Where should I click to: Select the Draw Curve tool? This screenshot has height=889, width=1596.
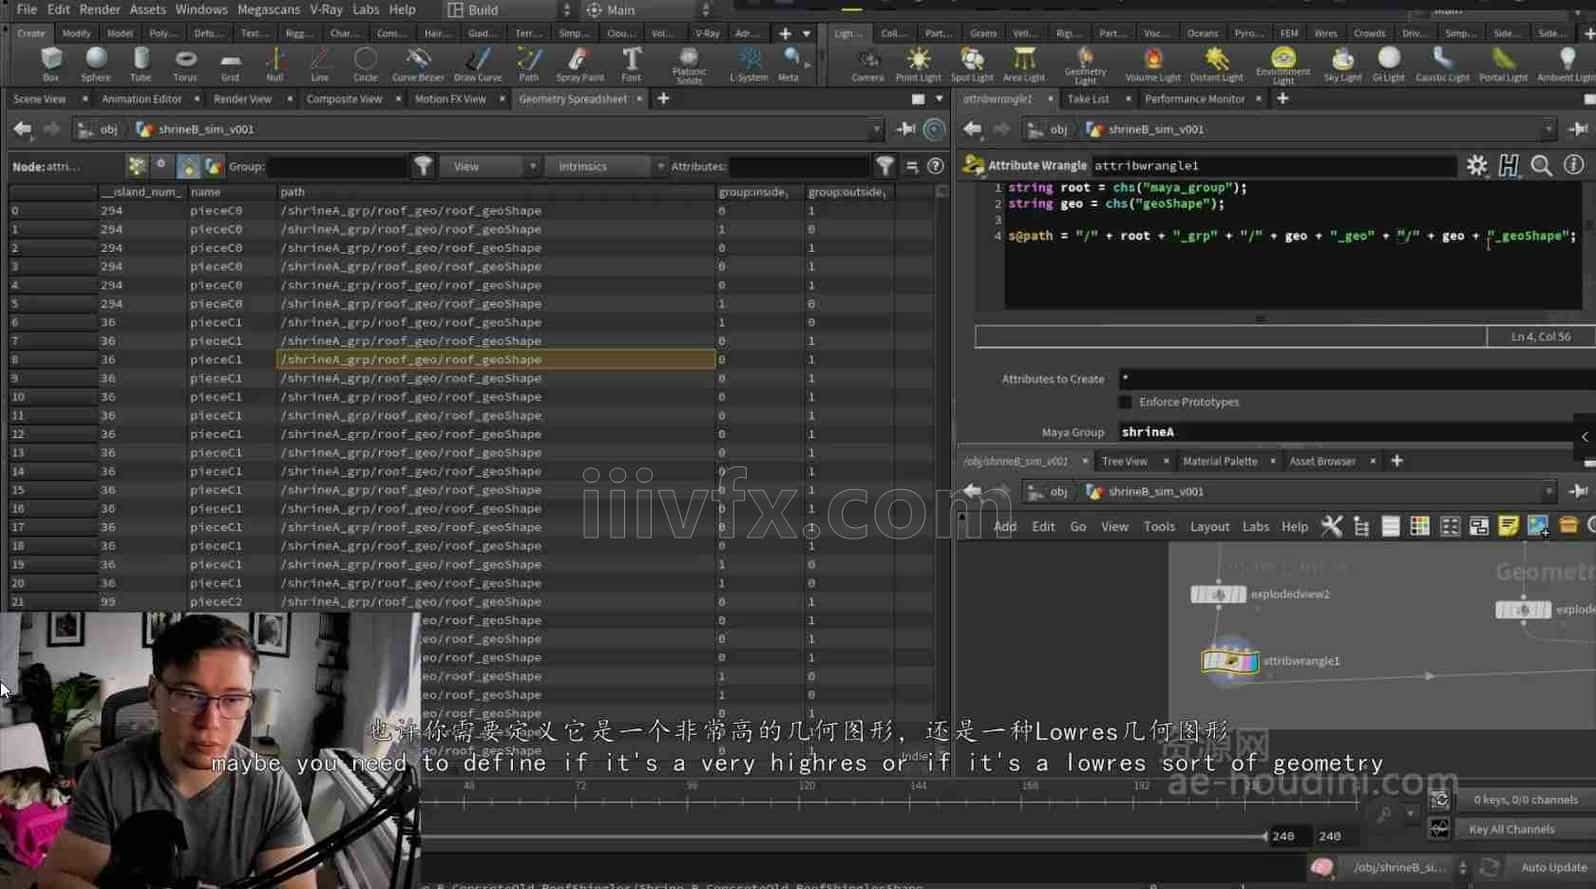coord(478,64)
